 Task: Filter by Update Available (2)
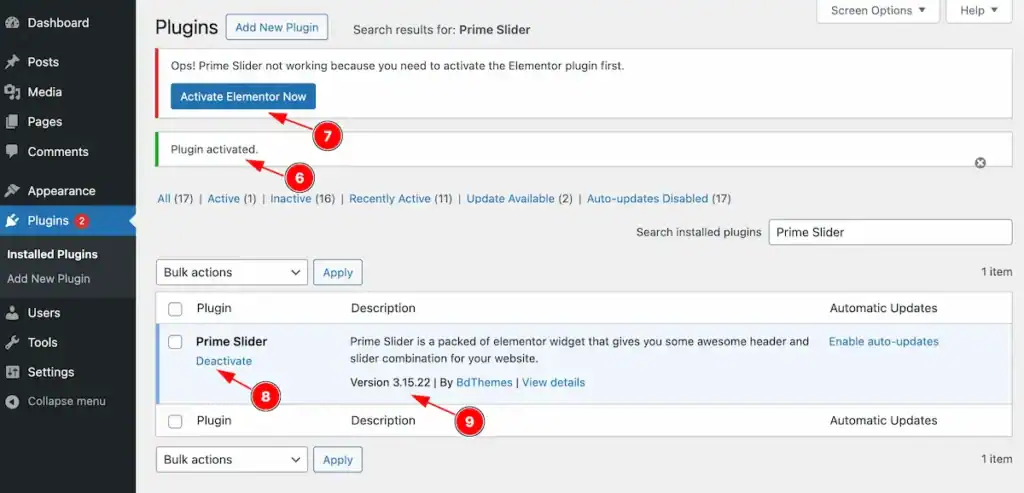point(519,199)
